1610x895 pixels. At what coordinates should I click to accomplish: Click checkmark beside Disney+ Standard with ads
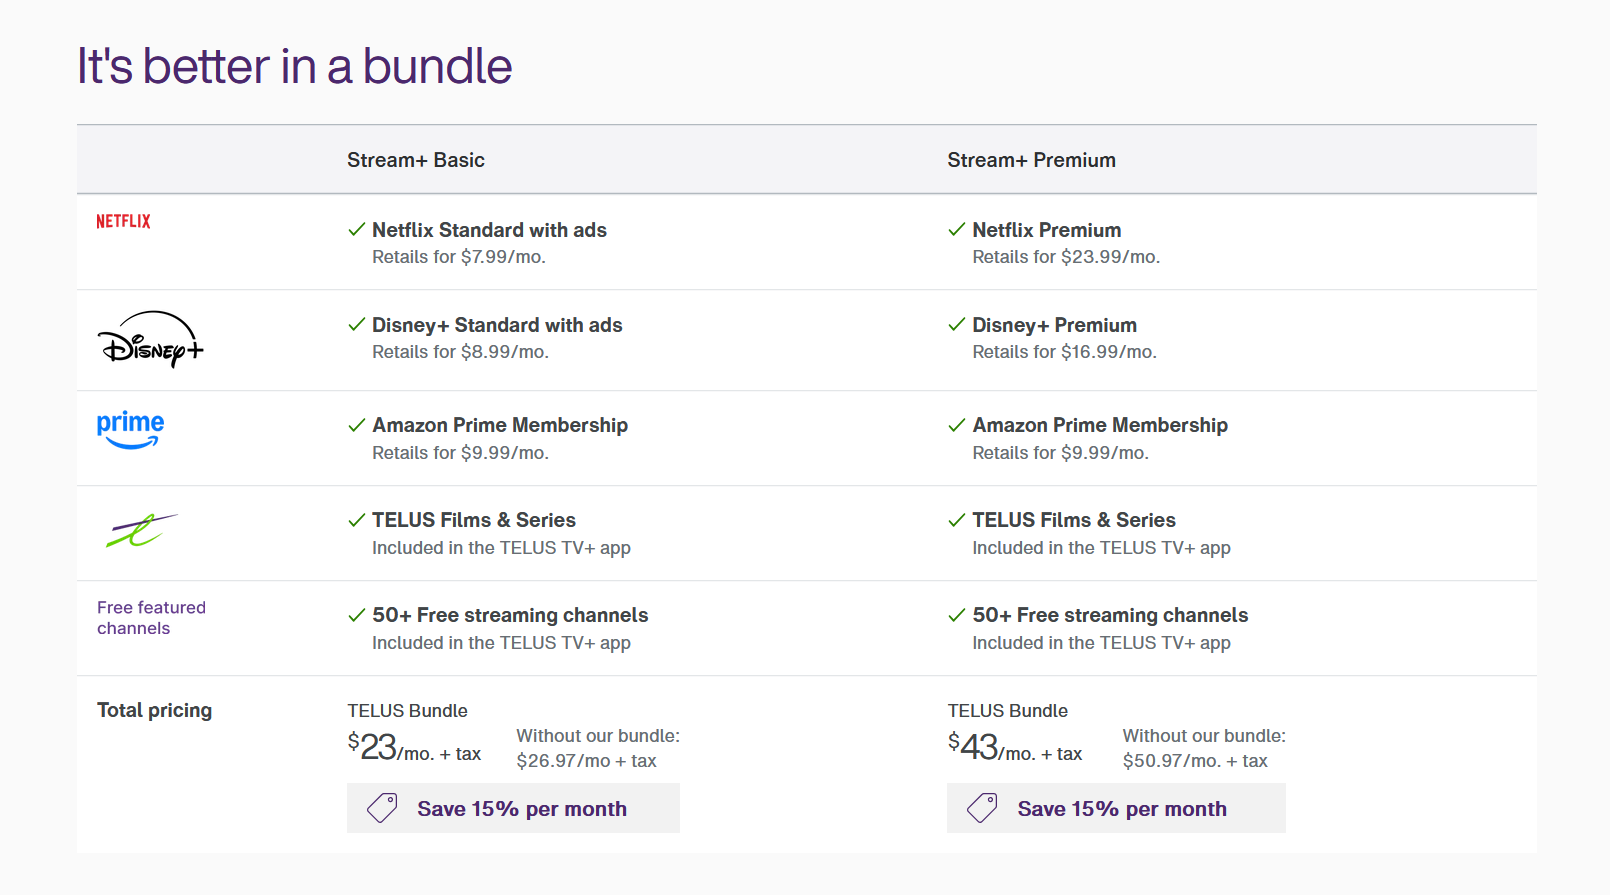tap(356, 325)
